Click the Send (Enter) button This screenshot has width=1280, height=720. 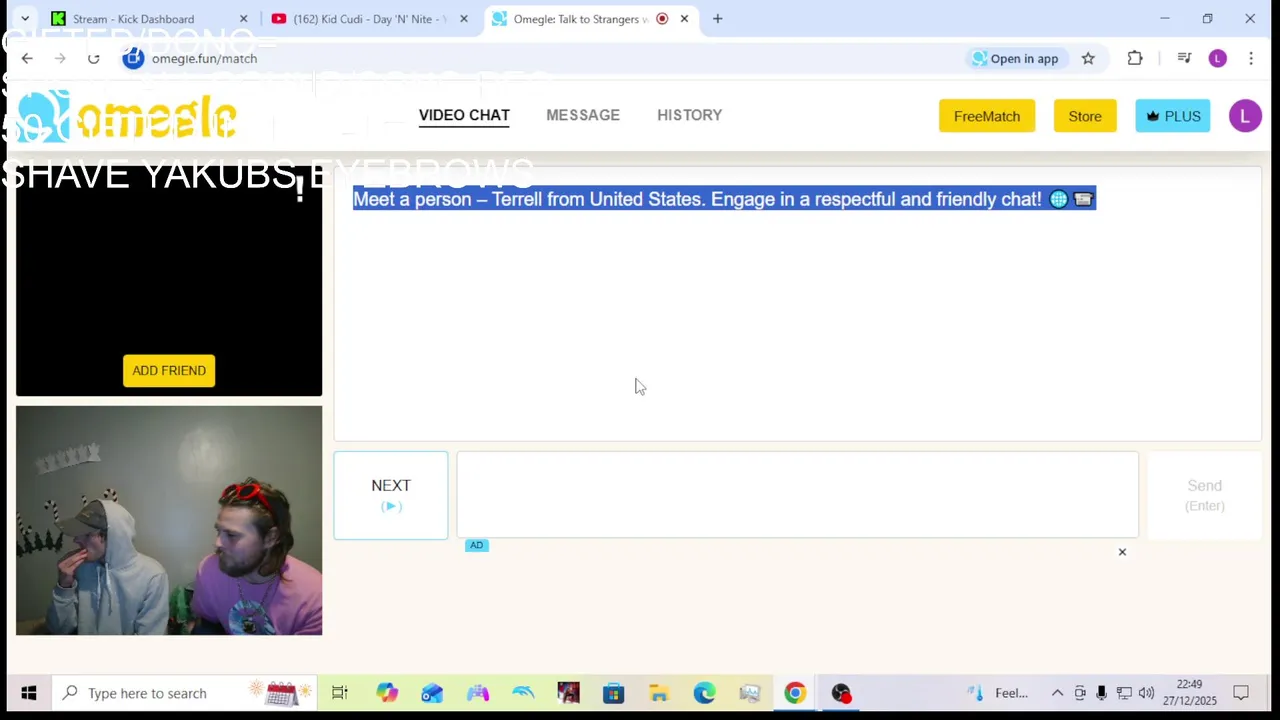tap(1204, 495)
